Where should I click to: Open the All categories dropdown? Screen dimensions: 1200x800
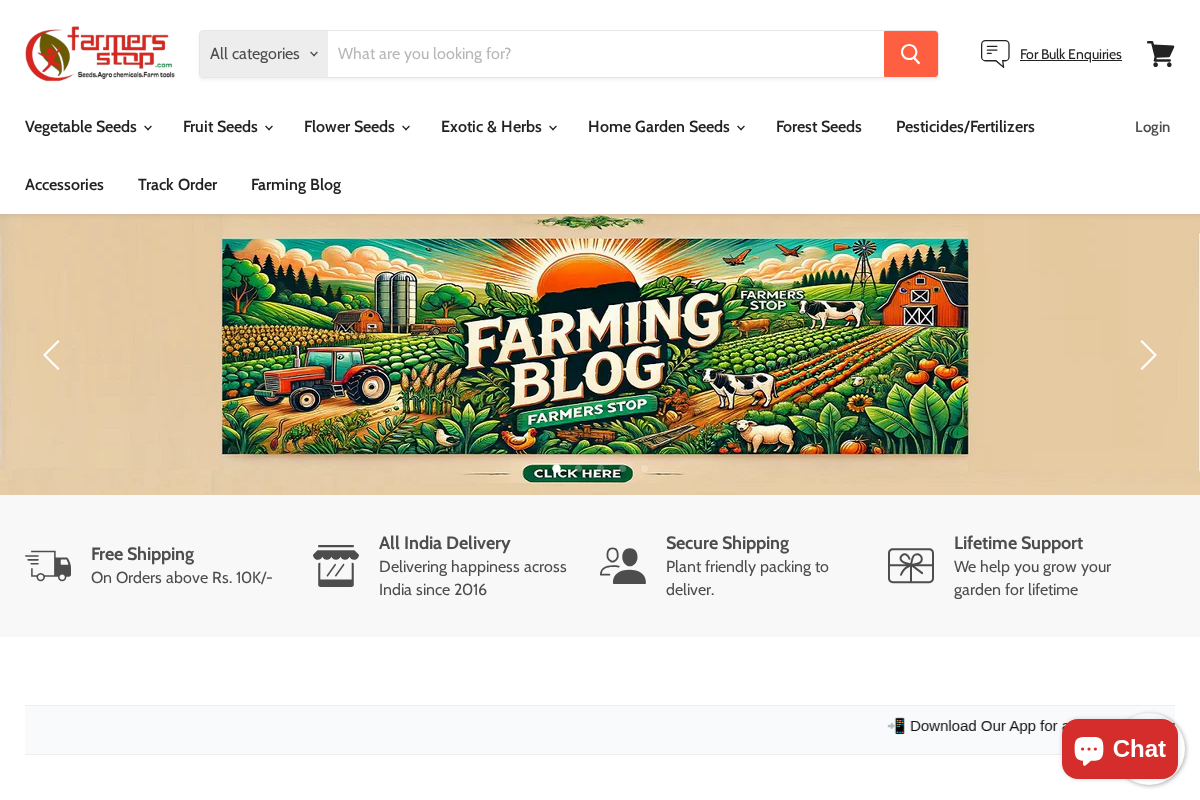click(262, 54)
